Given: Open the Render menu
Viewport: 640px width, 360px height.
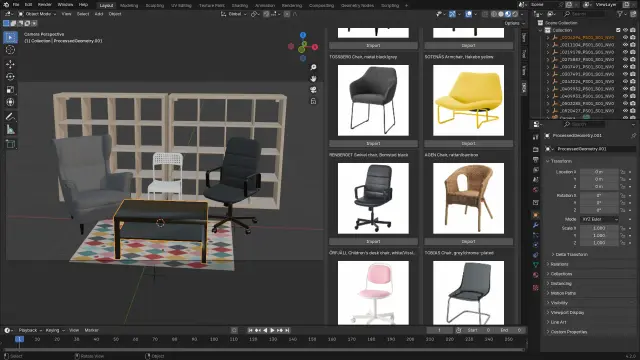Looking at the screenshot, I should click(x=44, y=5).
